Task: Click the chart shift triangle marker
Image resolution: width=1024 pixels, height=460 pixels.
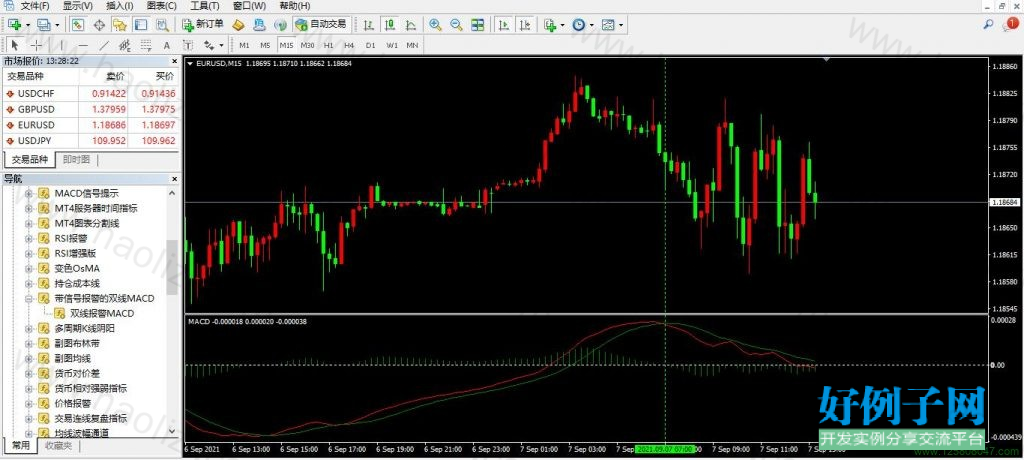Action: pos(827,60)
